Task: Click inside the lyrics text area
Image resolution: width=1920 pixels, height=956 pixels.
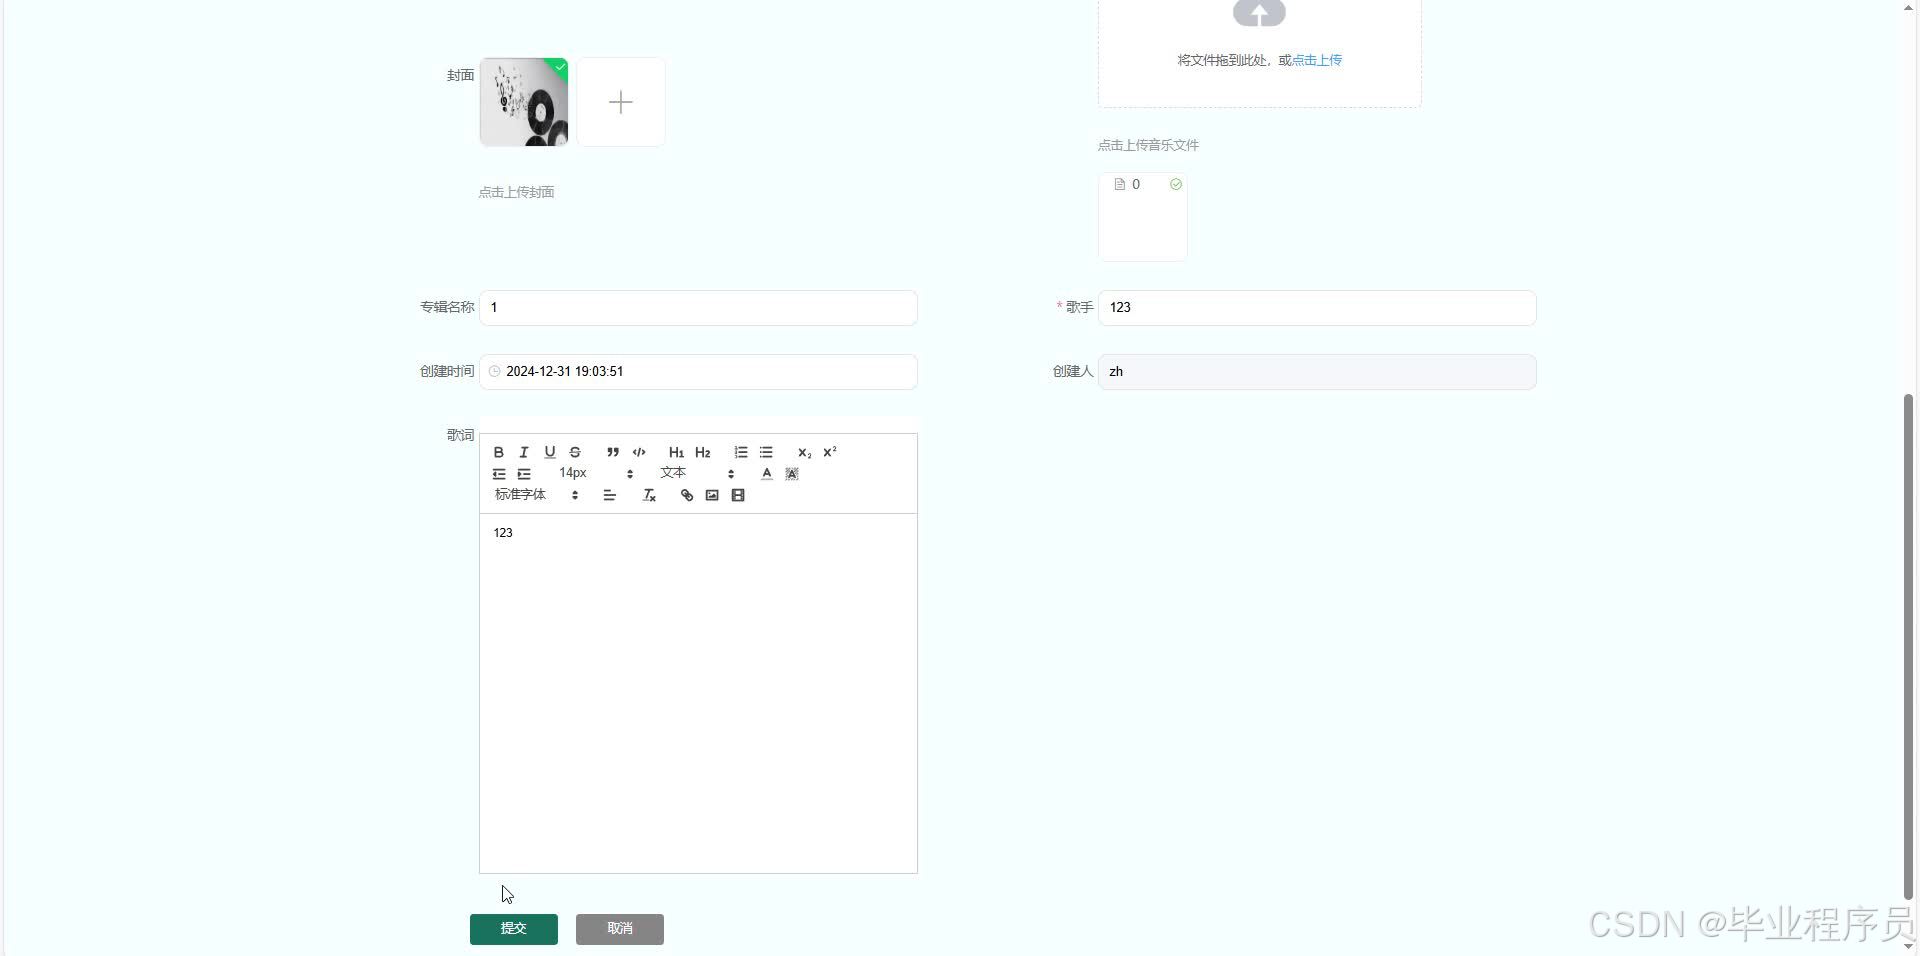Action: [x=698, y=693]
